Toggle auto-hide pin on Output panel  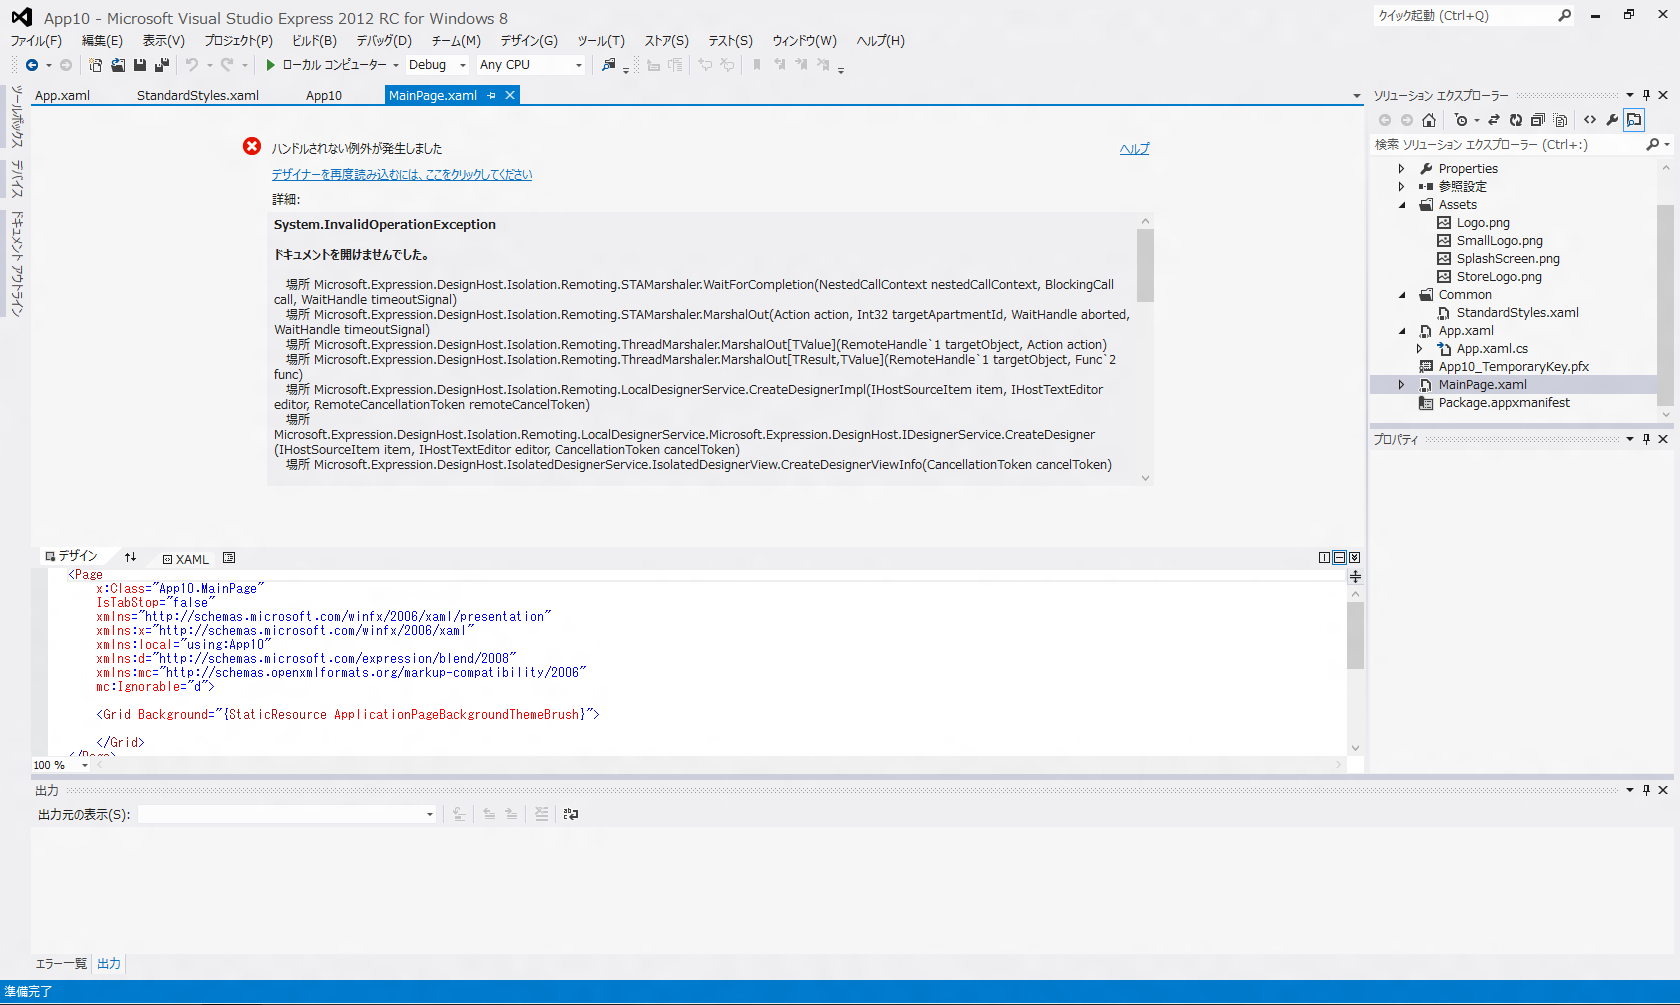tap(1646, 790)
